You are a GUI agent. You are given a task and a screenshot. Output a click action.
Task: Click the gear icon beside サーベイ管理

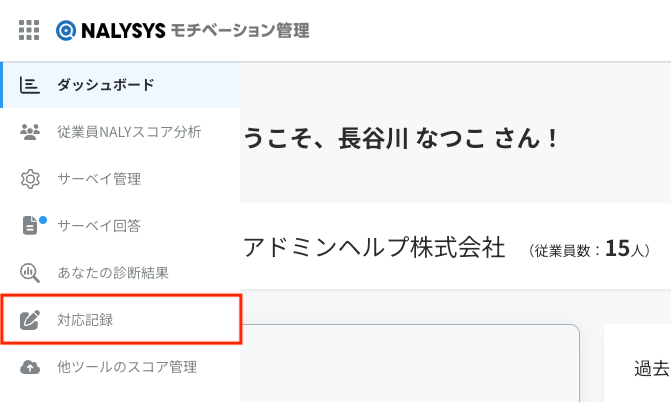tap(30, 179)
